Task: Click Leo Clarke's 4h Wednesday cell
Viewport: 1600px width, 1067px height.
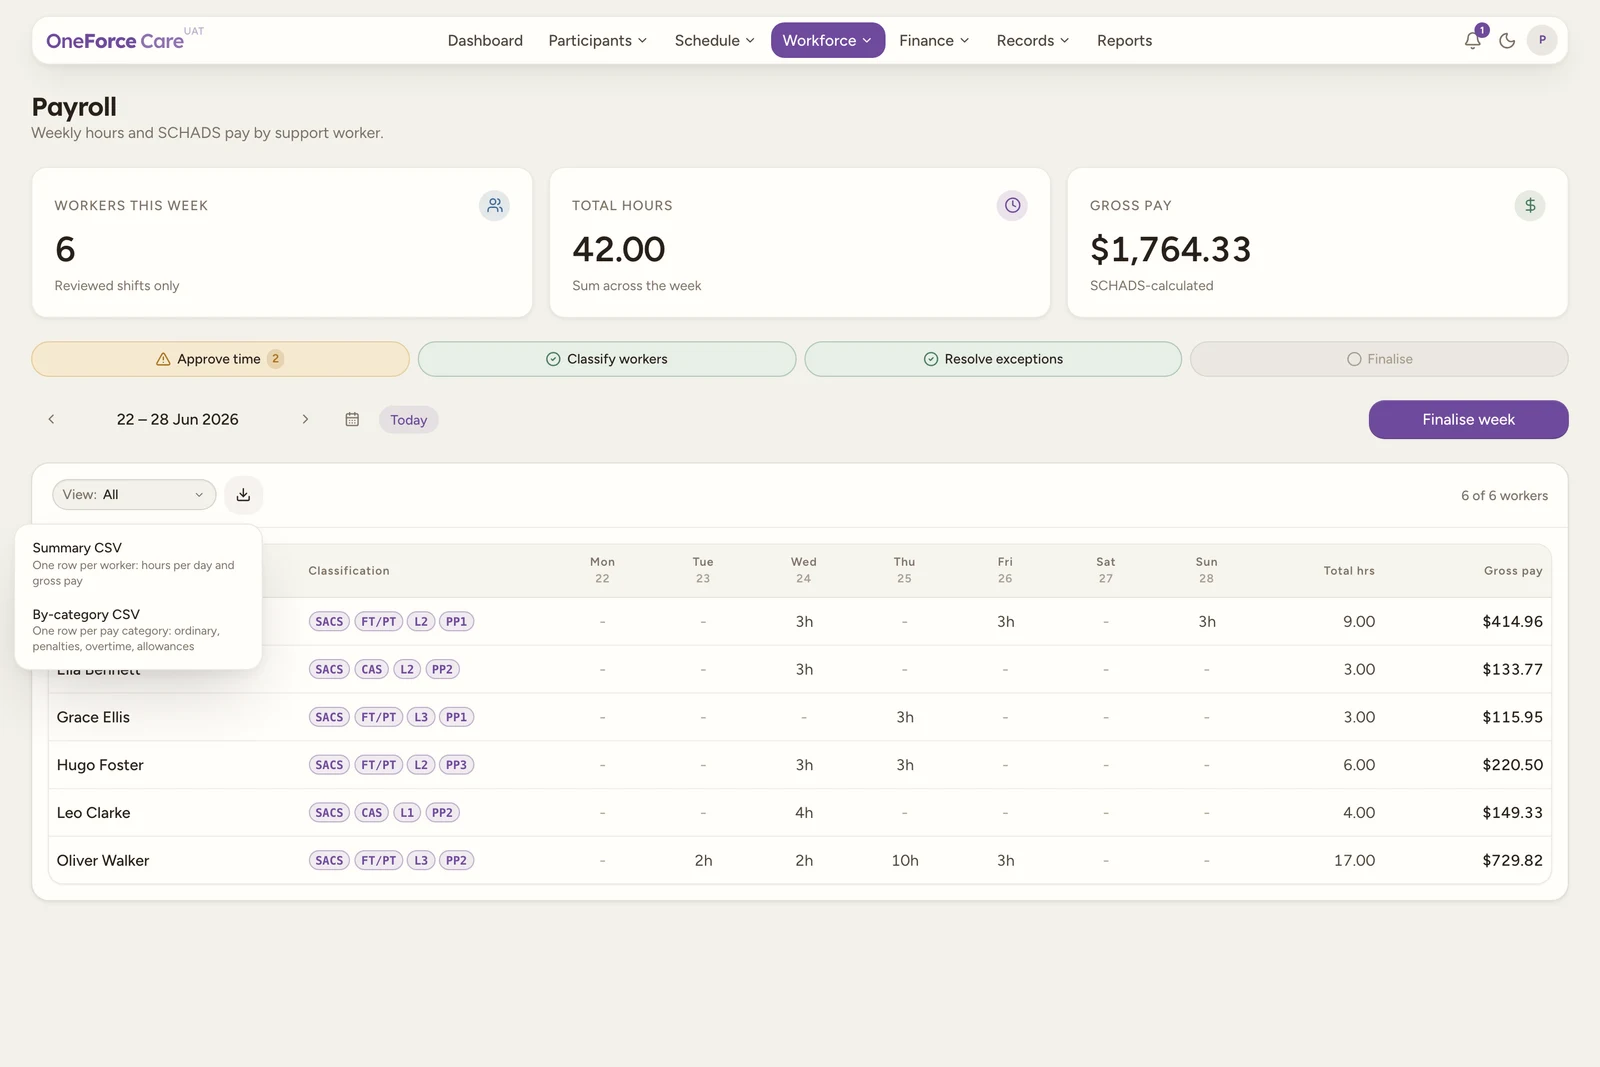Action: (x=804, y=813)
